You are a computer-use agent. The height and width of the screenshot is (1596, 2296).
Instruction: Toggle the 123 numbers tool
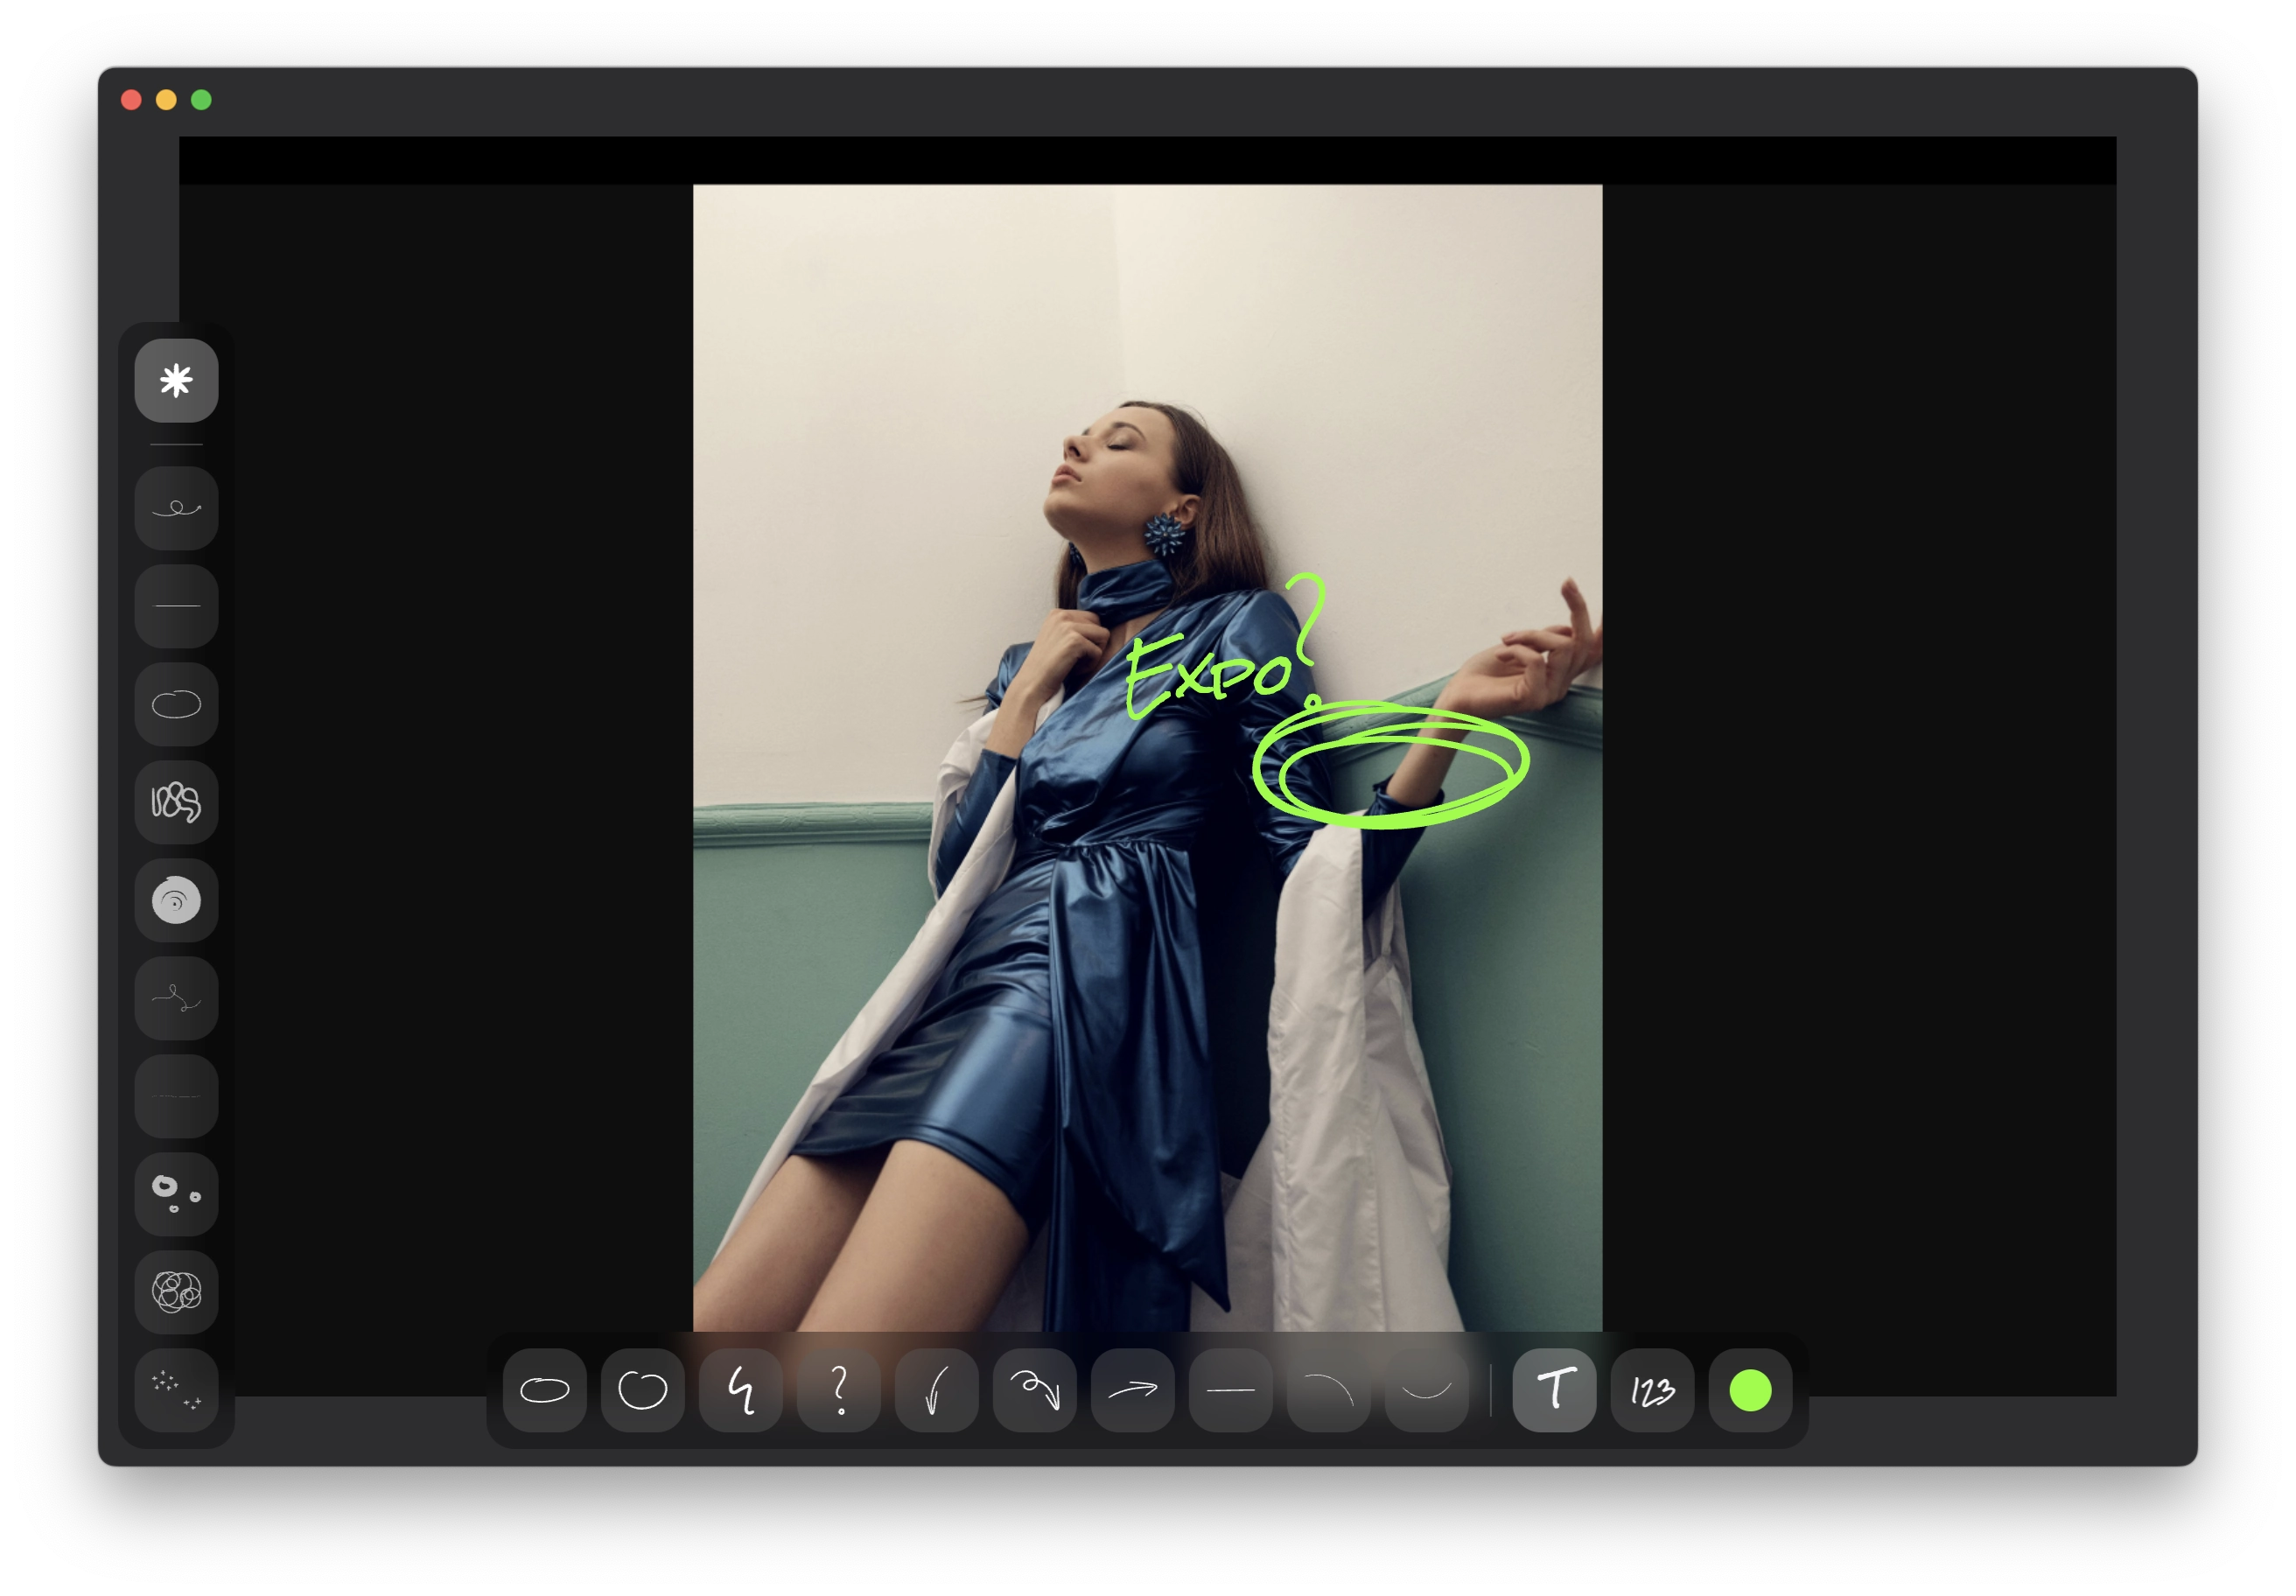1652,1390
